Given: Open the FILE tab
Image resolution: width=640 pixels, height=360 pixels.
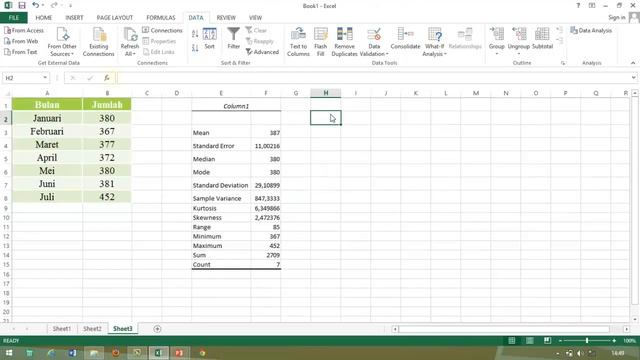Looking at the screenshot, I should [x=14, y=18].
